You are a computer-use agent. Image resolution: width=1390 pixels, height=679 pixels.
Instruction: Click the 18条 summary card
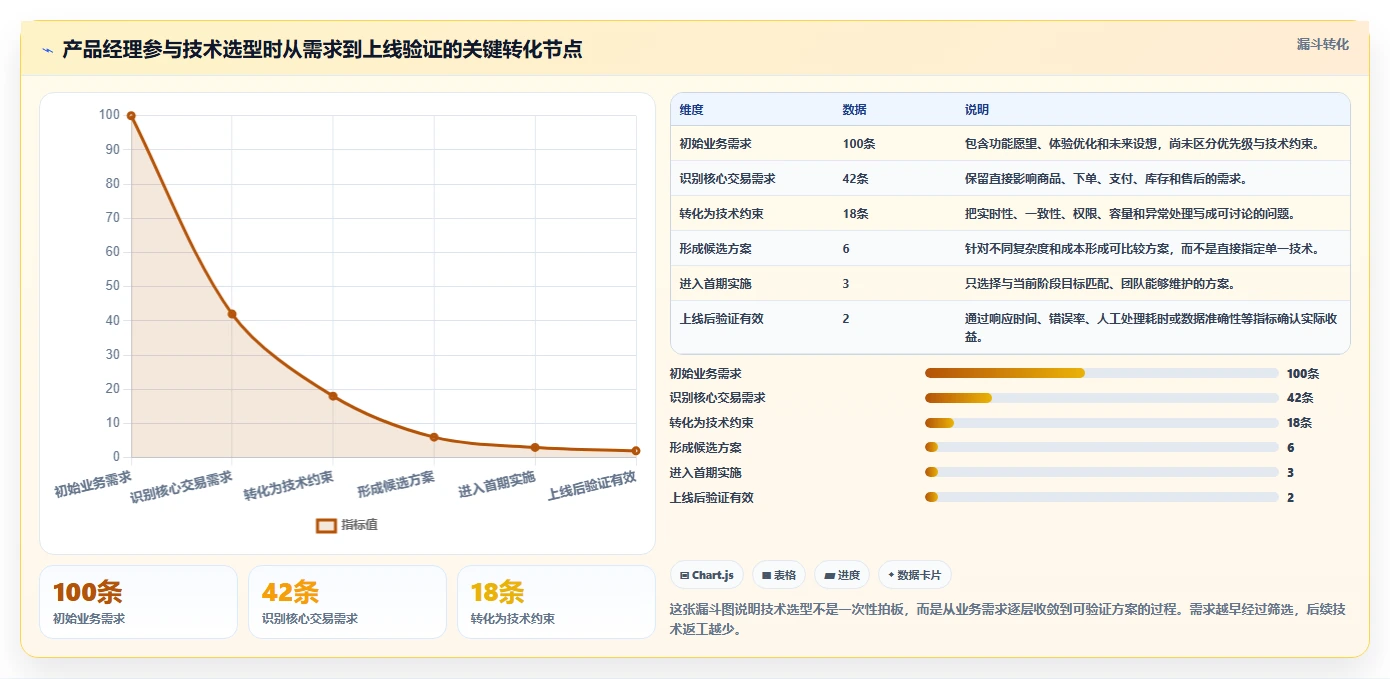556,602
